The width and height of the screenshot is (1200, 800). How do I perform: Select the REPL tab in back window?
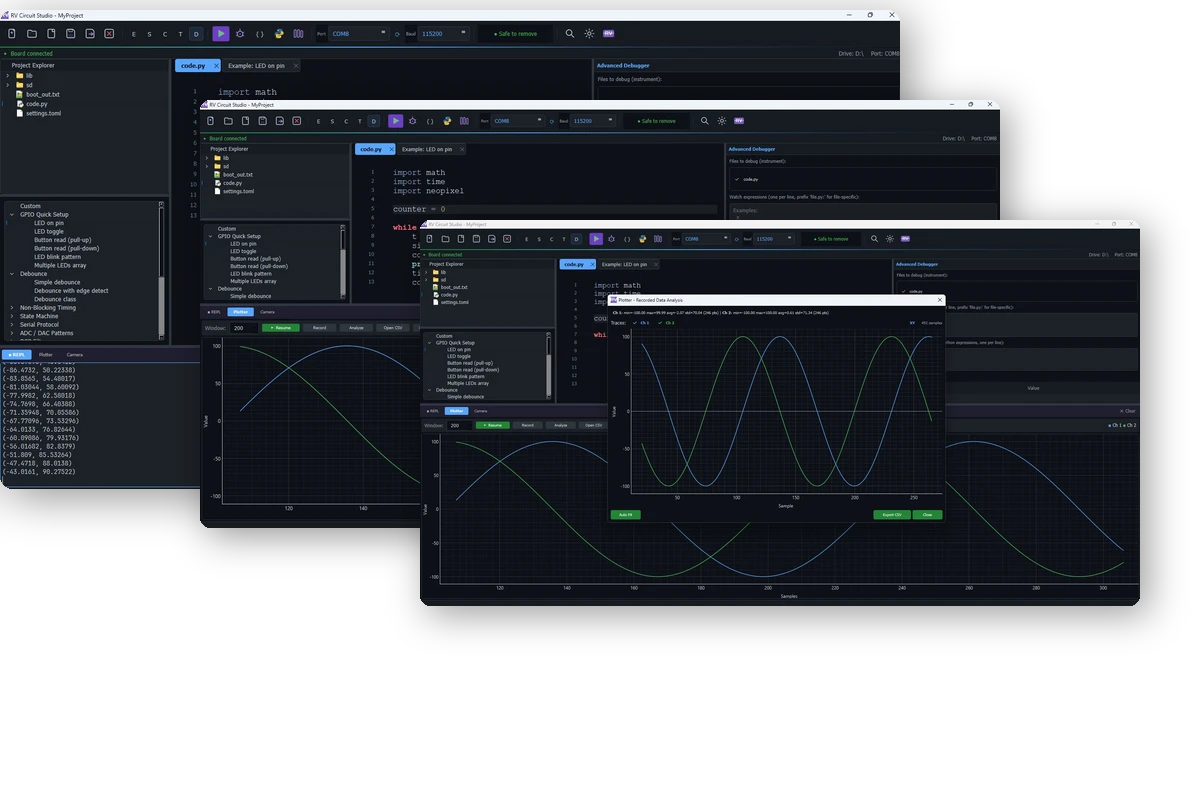tap(17, 355)
